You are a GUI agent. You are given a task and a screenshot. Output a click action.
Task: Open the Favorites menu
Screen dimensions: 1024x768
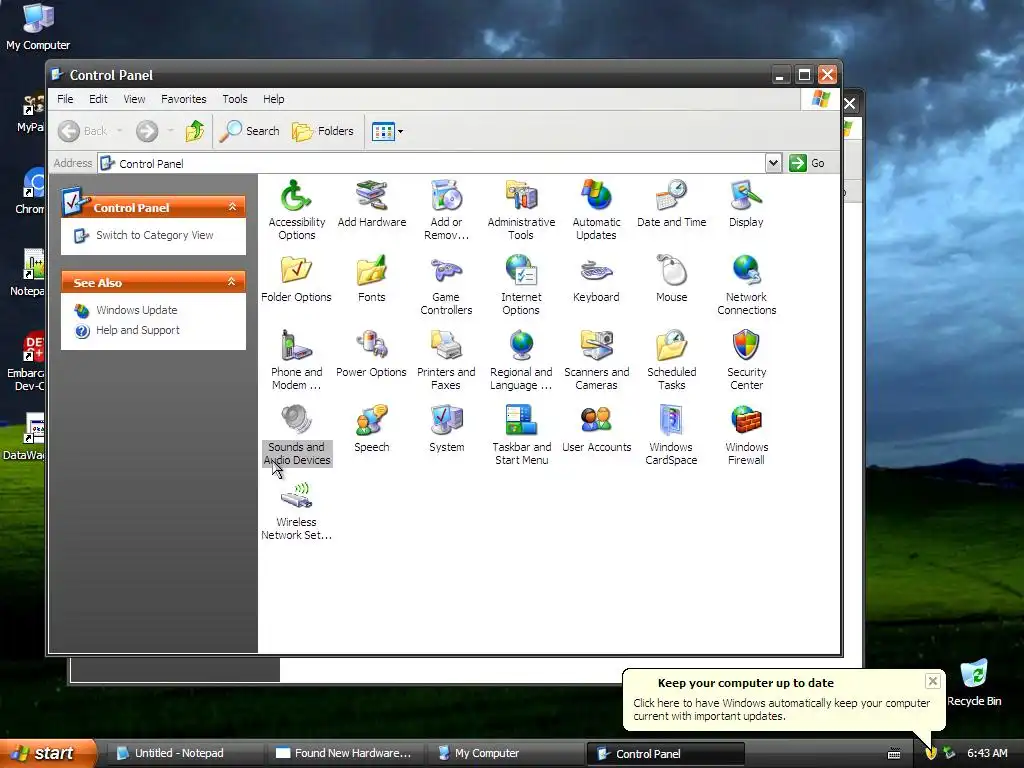pyautogui.click(x=184, y=99)
